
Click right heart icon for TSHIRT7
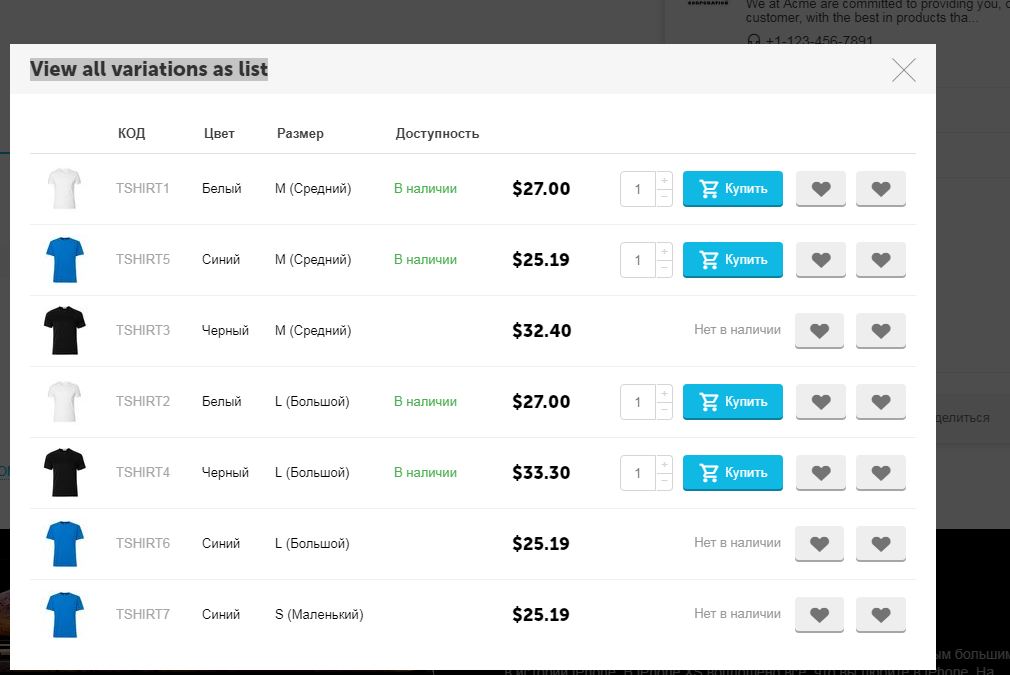point(881,615)
